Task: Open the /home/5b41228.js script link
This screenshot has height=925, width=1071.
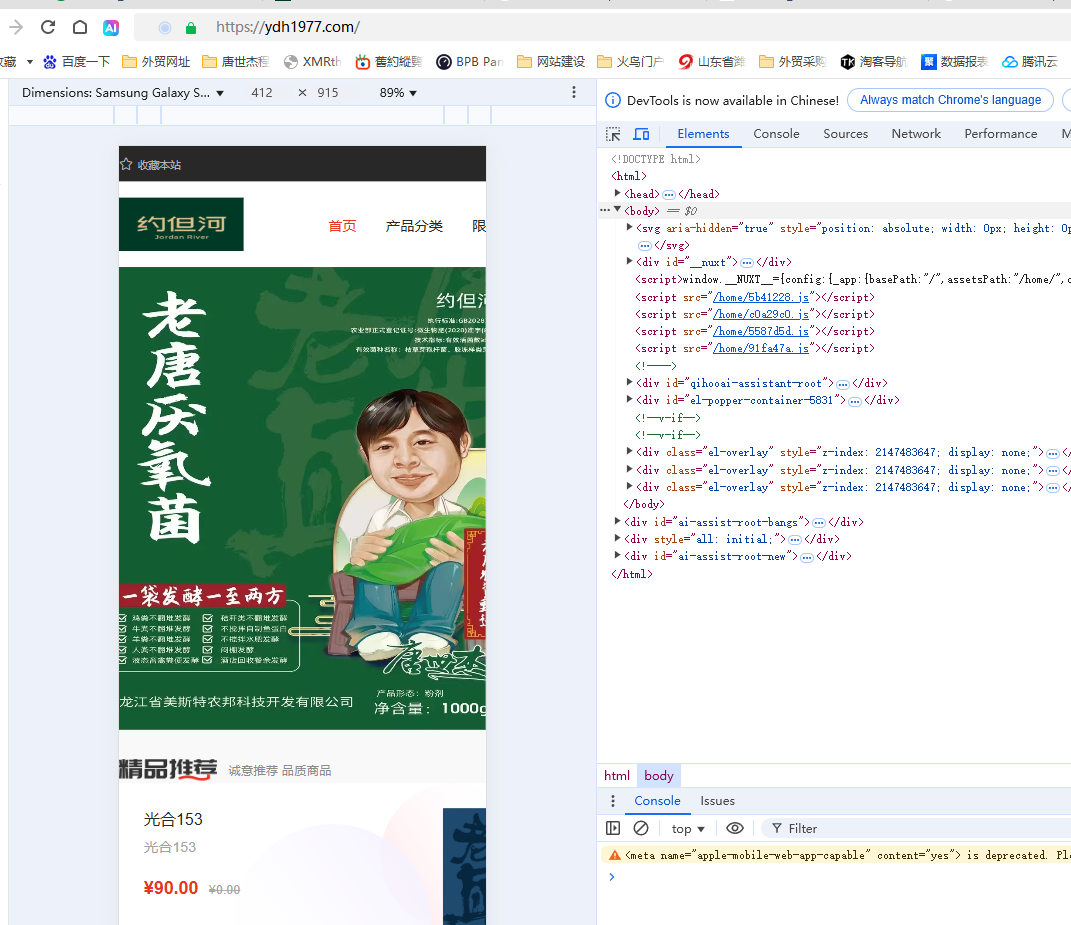Action: (761, 297)
